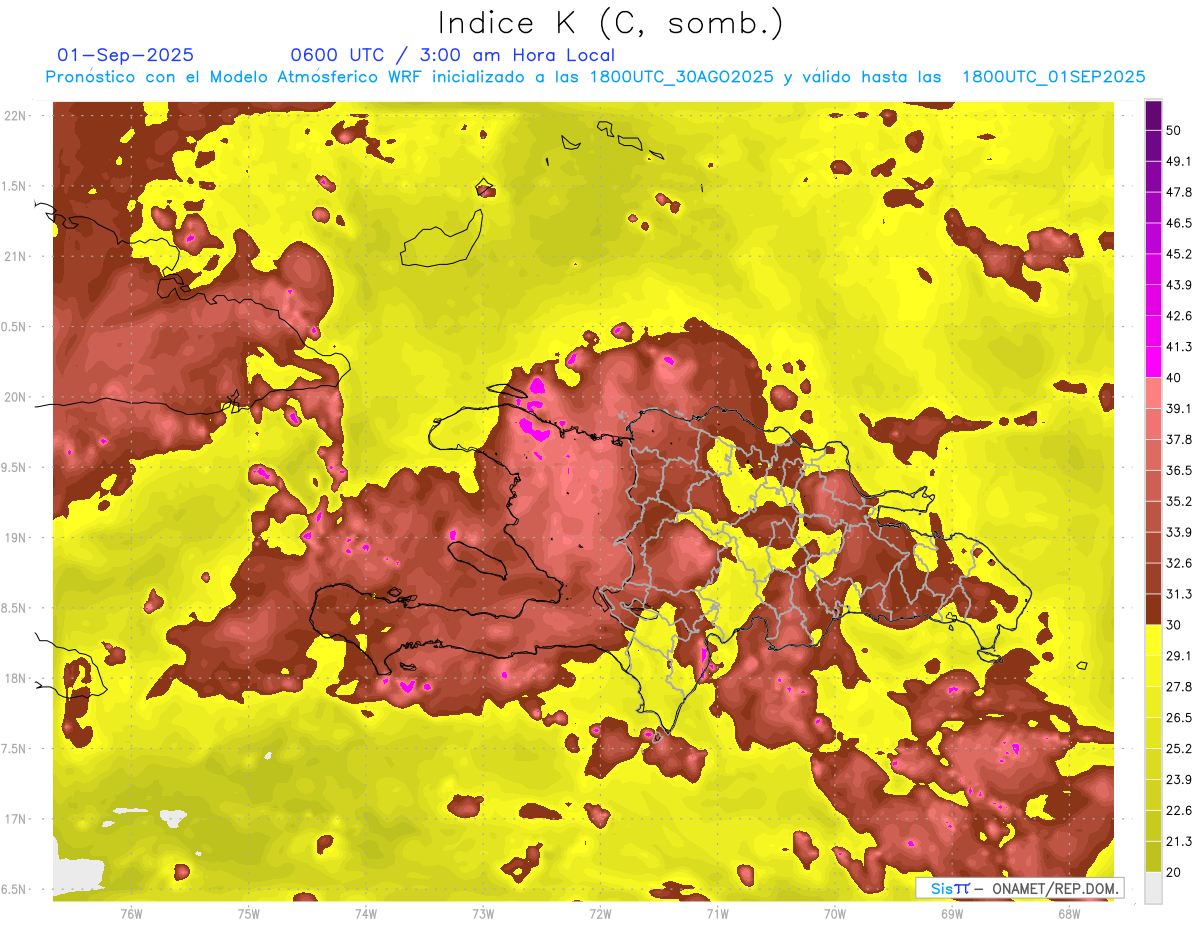Click the latitude label '18N'

pos(15,678)
